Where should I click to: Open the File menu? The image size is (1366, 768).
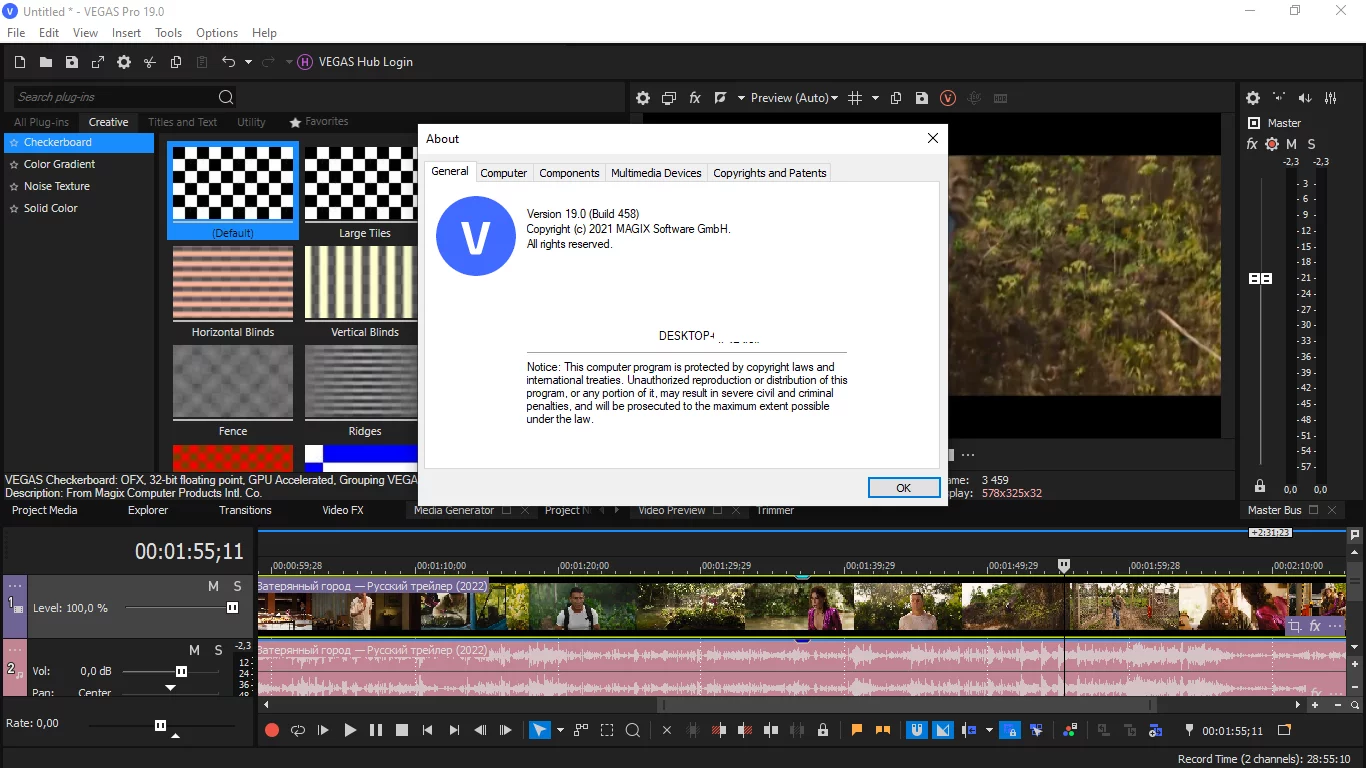pyautogui.click(x=16, y=33)
